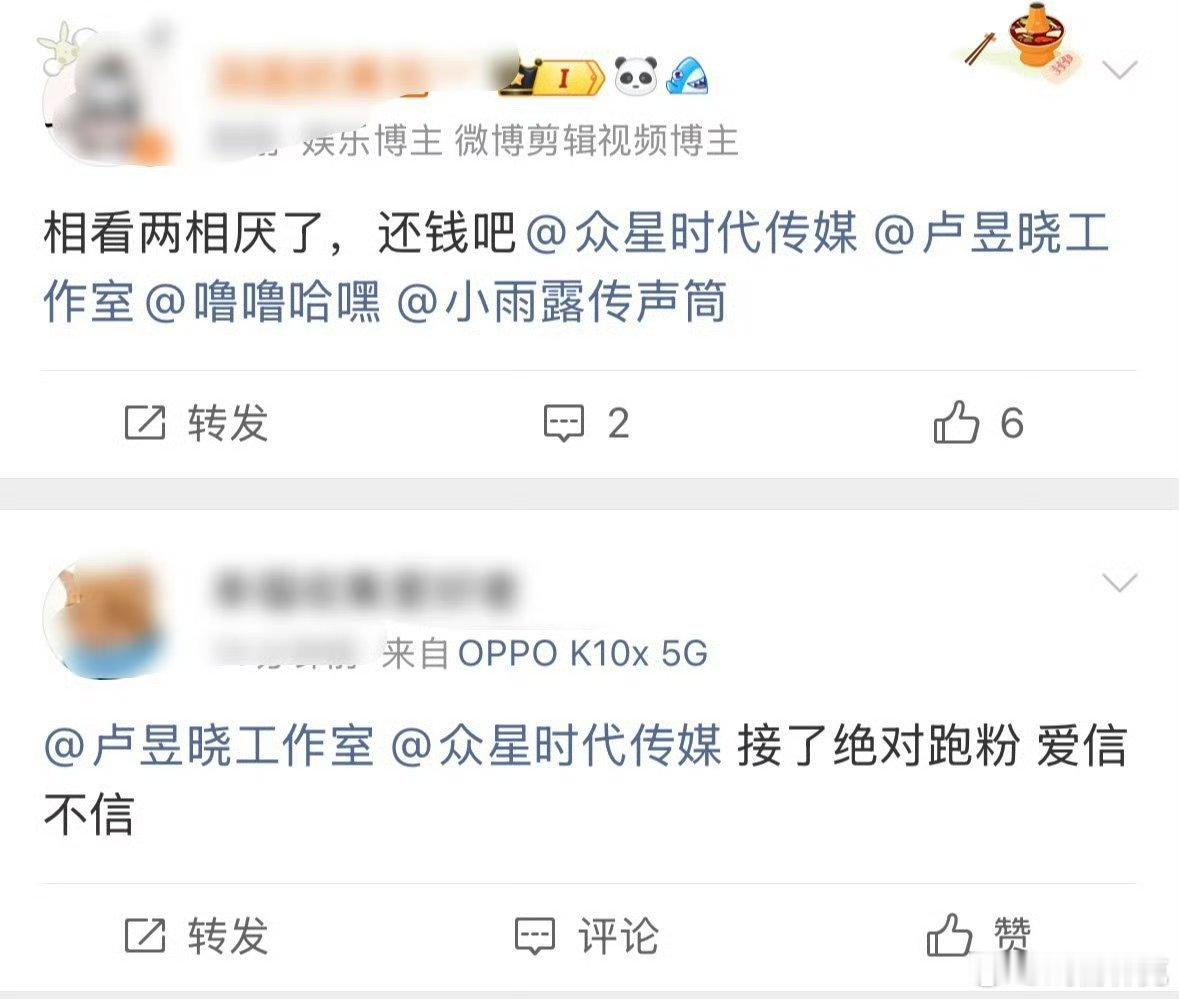Tap the 赞 thumbs-up on the second post
1179x999 pixels.
[978, 935]
